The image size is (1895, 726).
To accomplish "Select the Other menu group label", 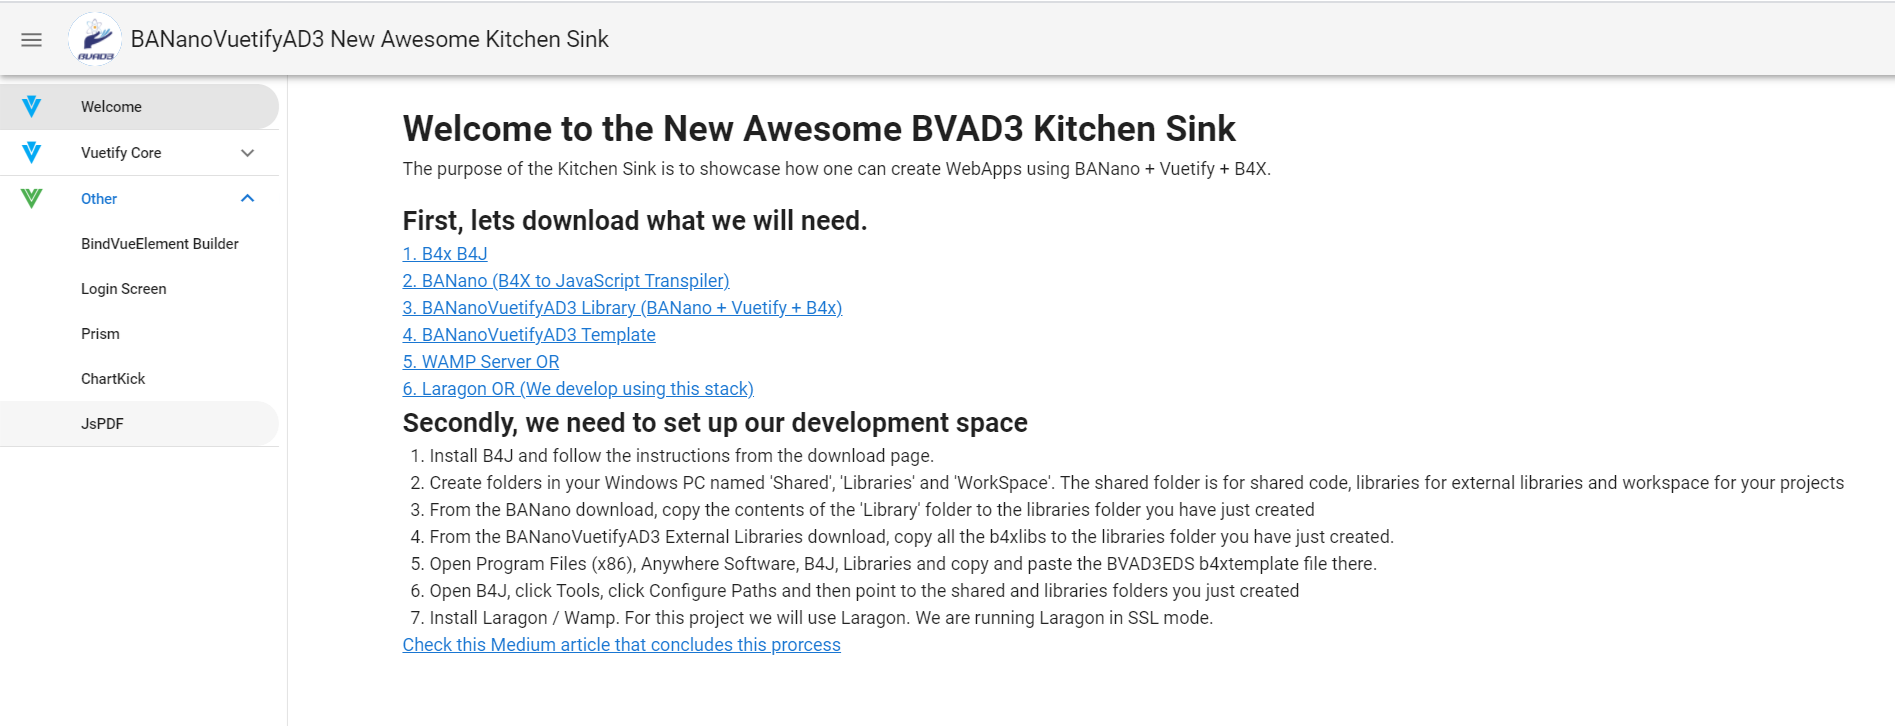I will (99, 199).
